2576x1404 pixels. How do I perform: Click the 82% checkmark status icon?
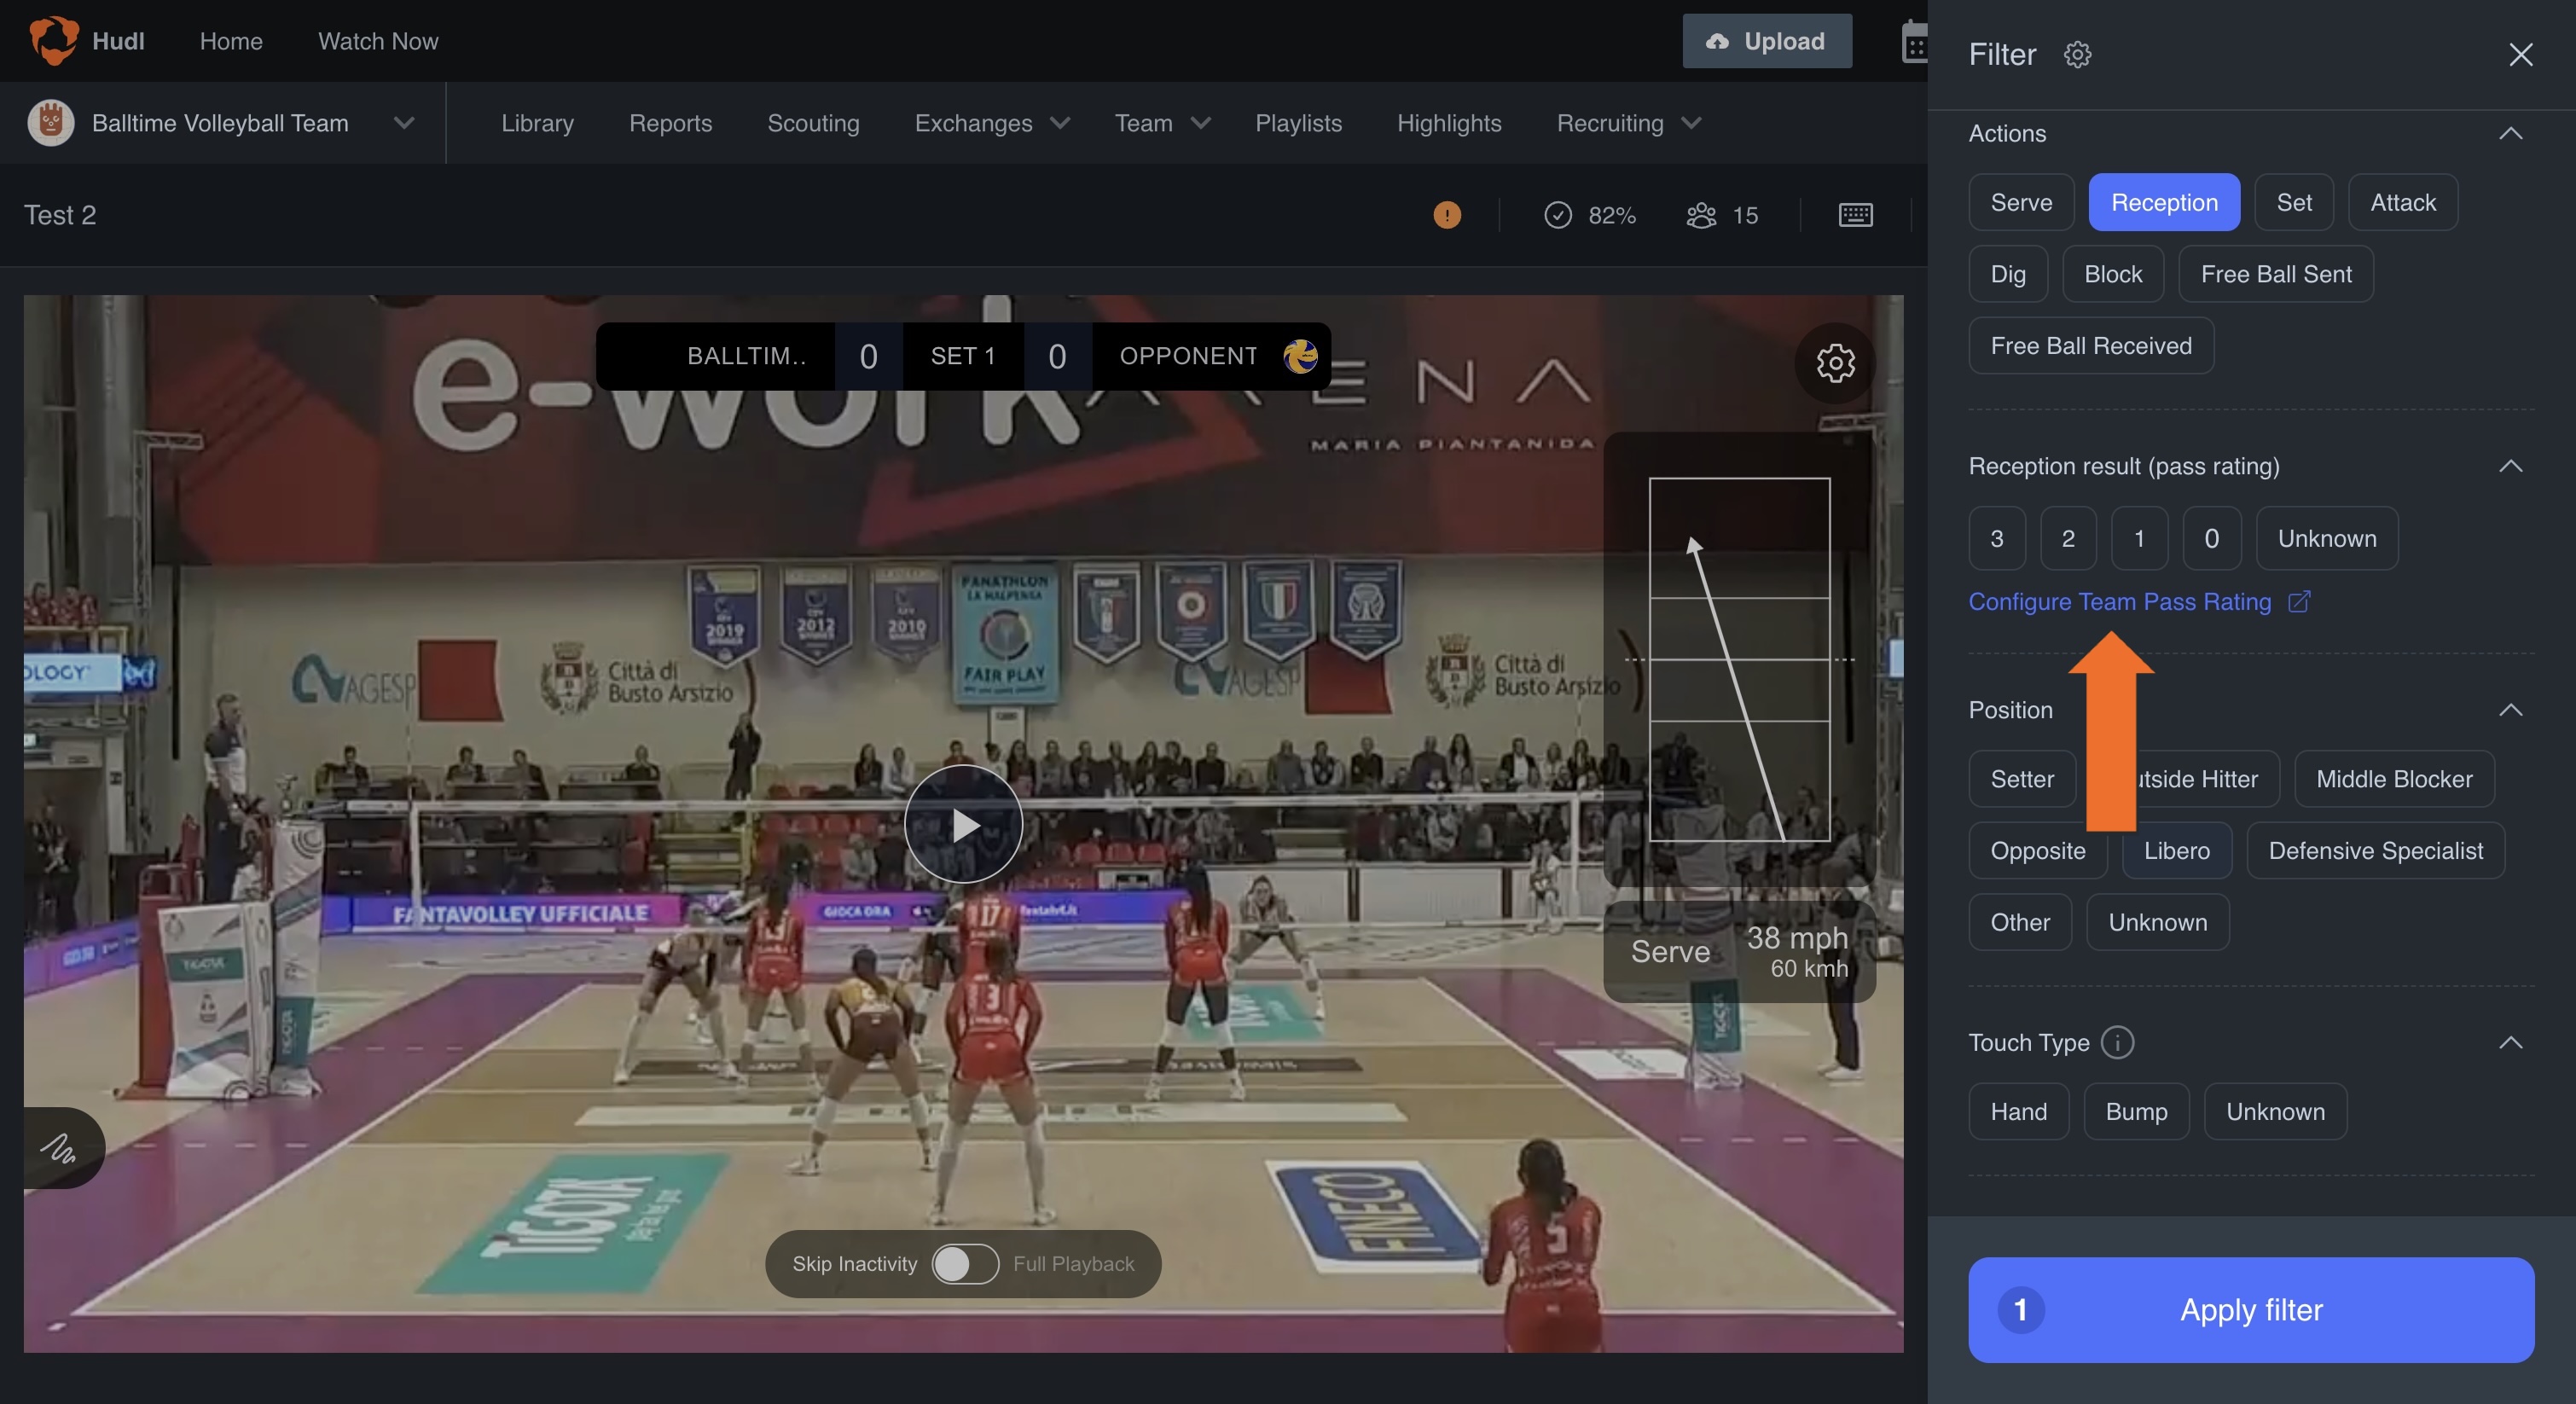1557,215
